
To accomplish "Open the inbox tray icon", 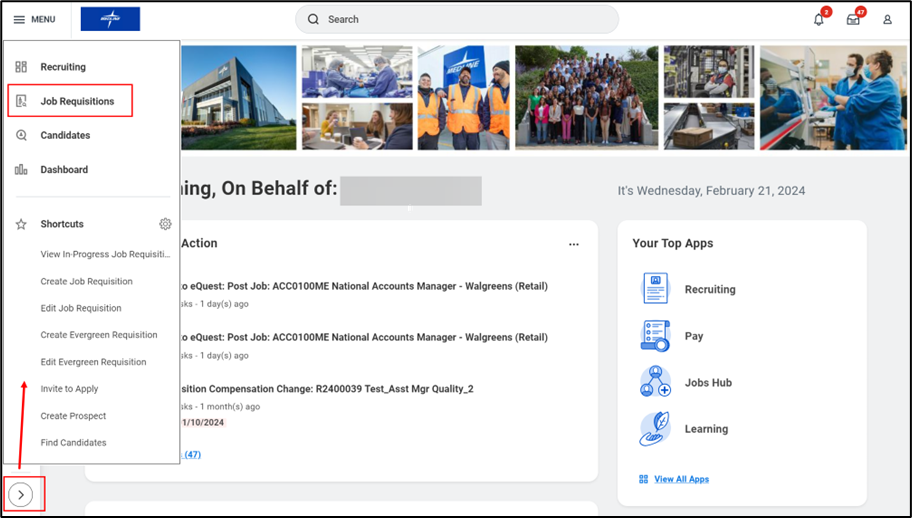I will [x=853, y=19].
